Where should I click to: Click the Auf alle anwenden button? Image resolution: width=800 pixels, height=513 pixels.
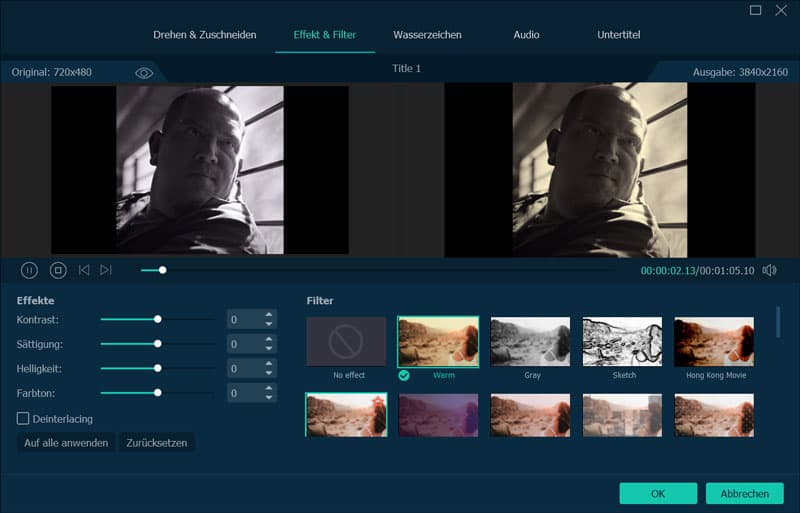pyautogui.click(x=66, y=442)
